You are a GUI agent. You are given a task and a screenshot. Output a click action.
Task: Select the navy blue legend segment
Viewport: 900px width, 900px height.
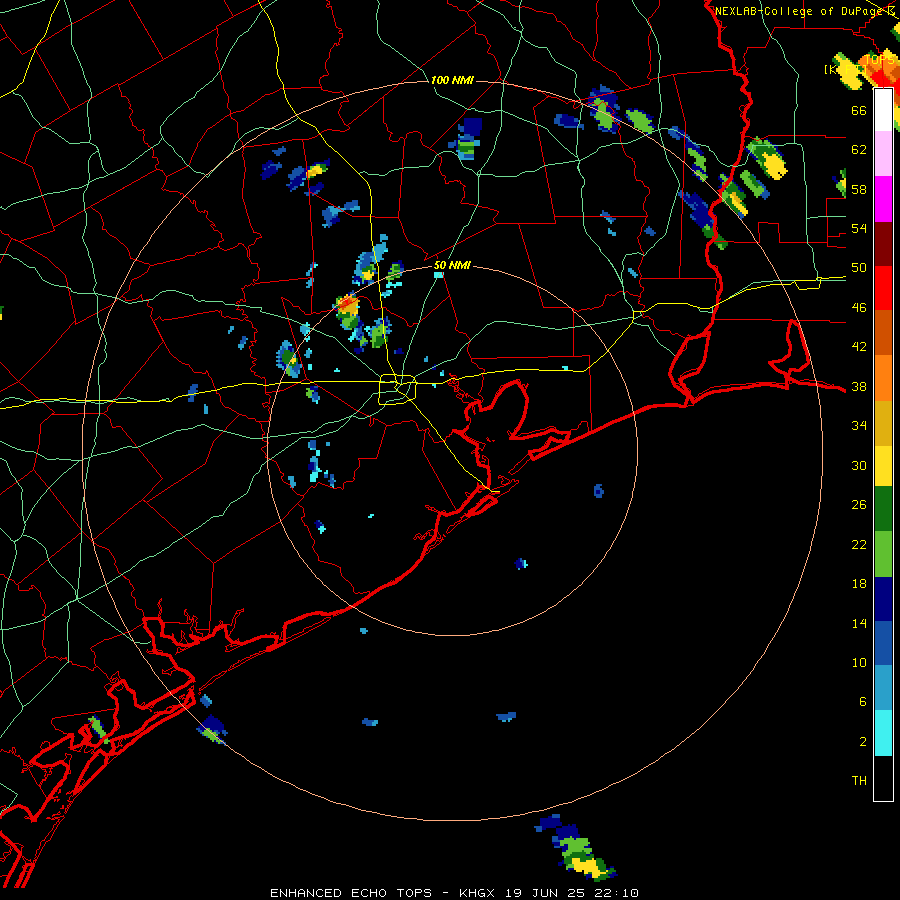(883, 599)
